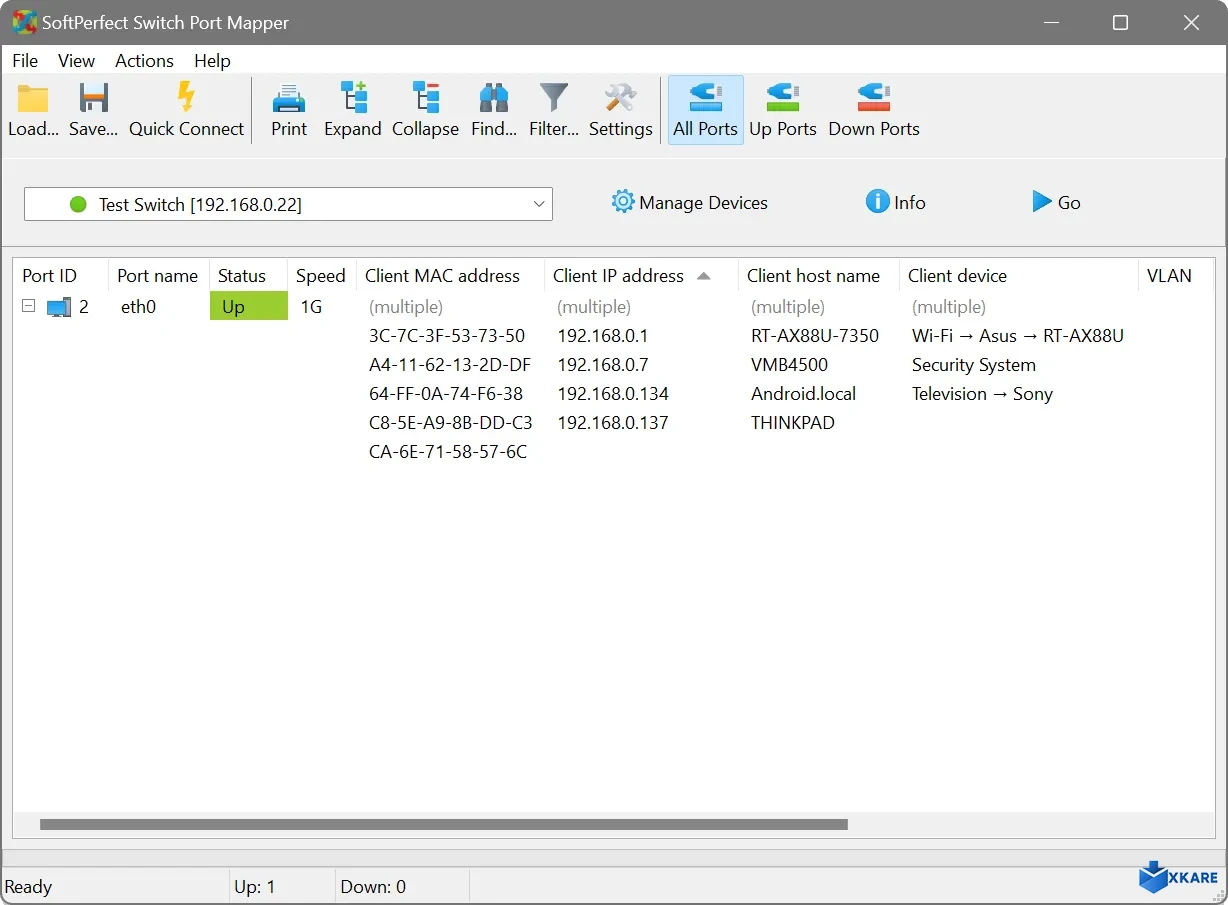Select MAC 3C-7C-3F-53-73-50
This screenshot has height=905, width=1228.
[x=447, y=336]
